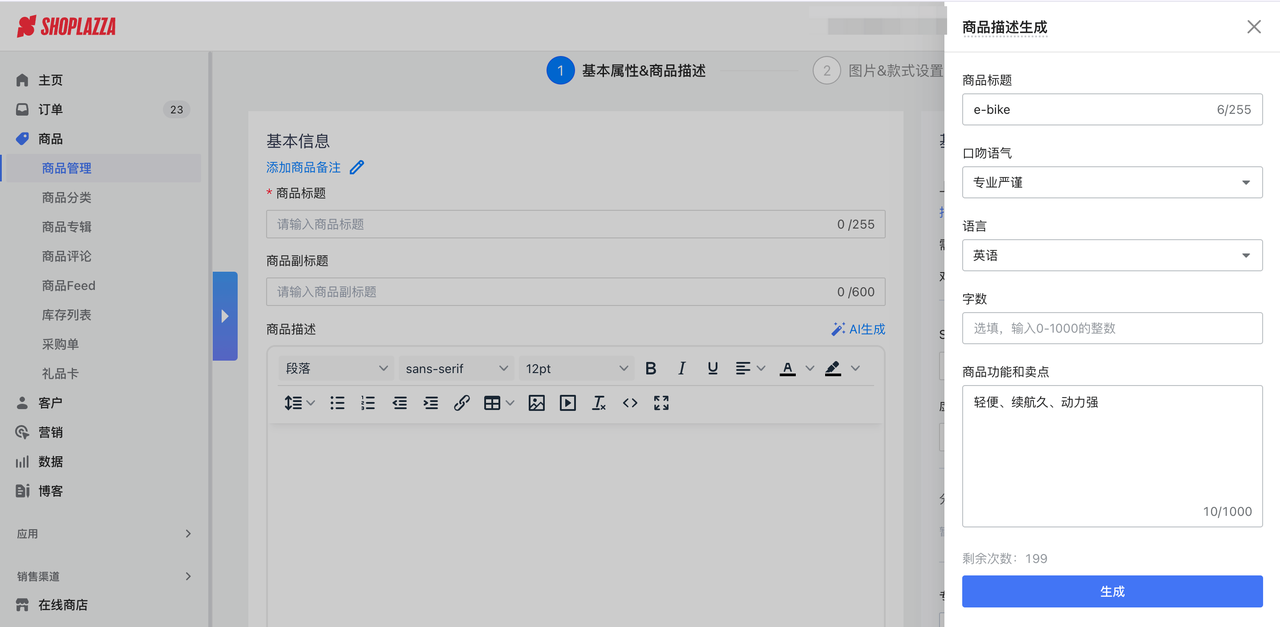Switch to code view in the editor
The height and width of the screenshot is (627, 1280).
click(x=630, y=403)
